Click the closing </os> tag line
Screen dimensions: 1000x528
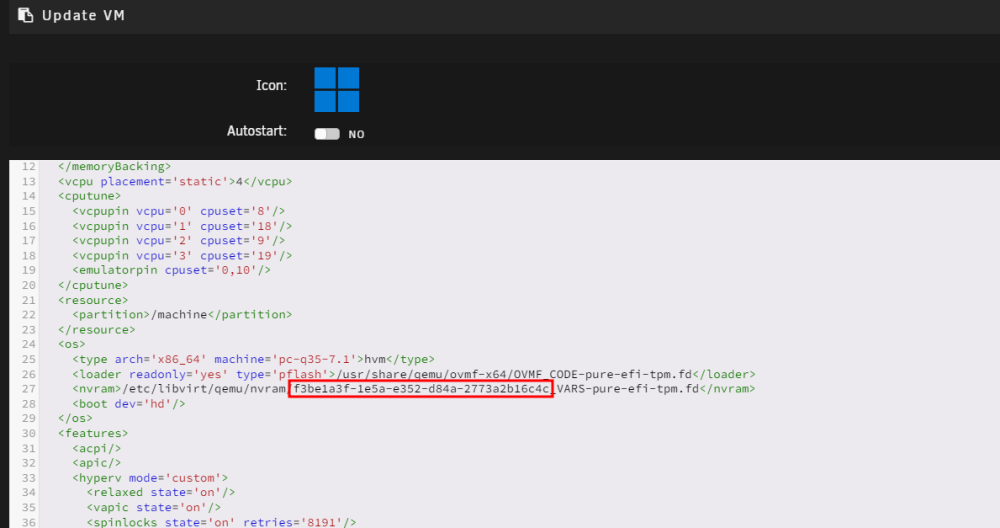tap(75, 419)
